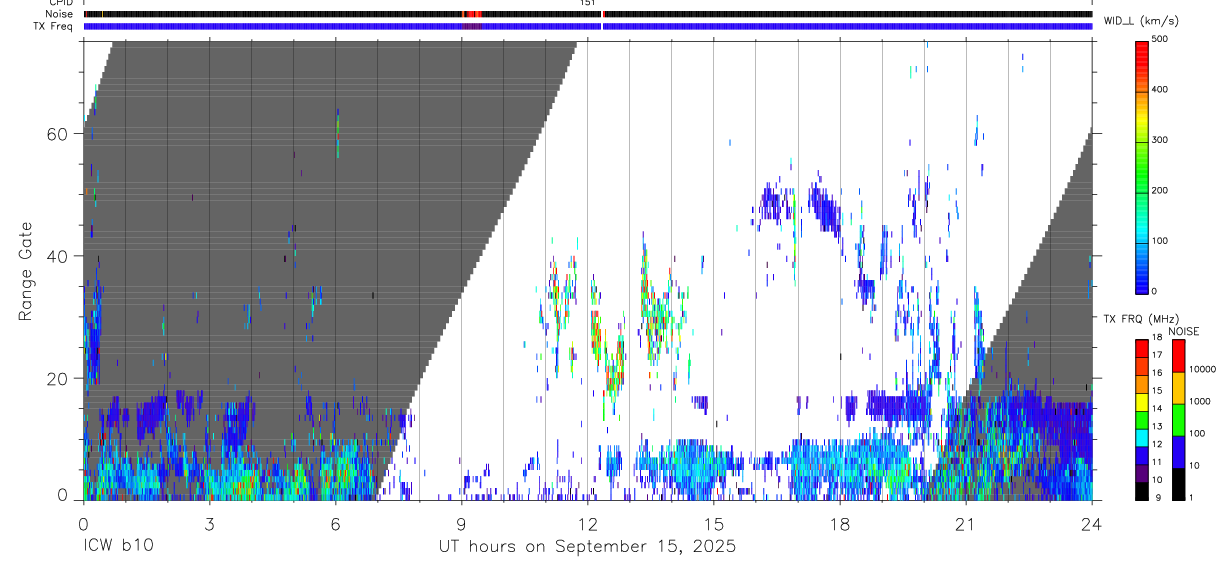Select the 'ICW b10' radar beam label

[x=117, y=547]
